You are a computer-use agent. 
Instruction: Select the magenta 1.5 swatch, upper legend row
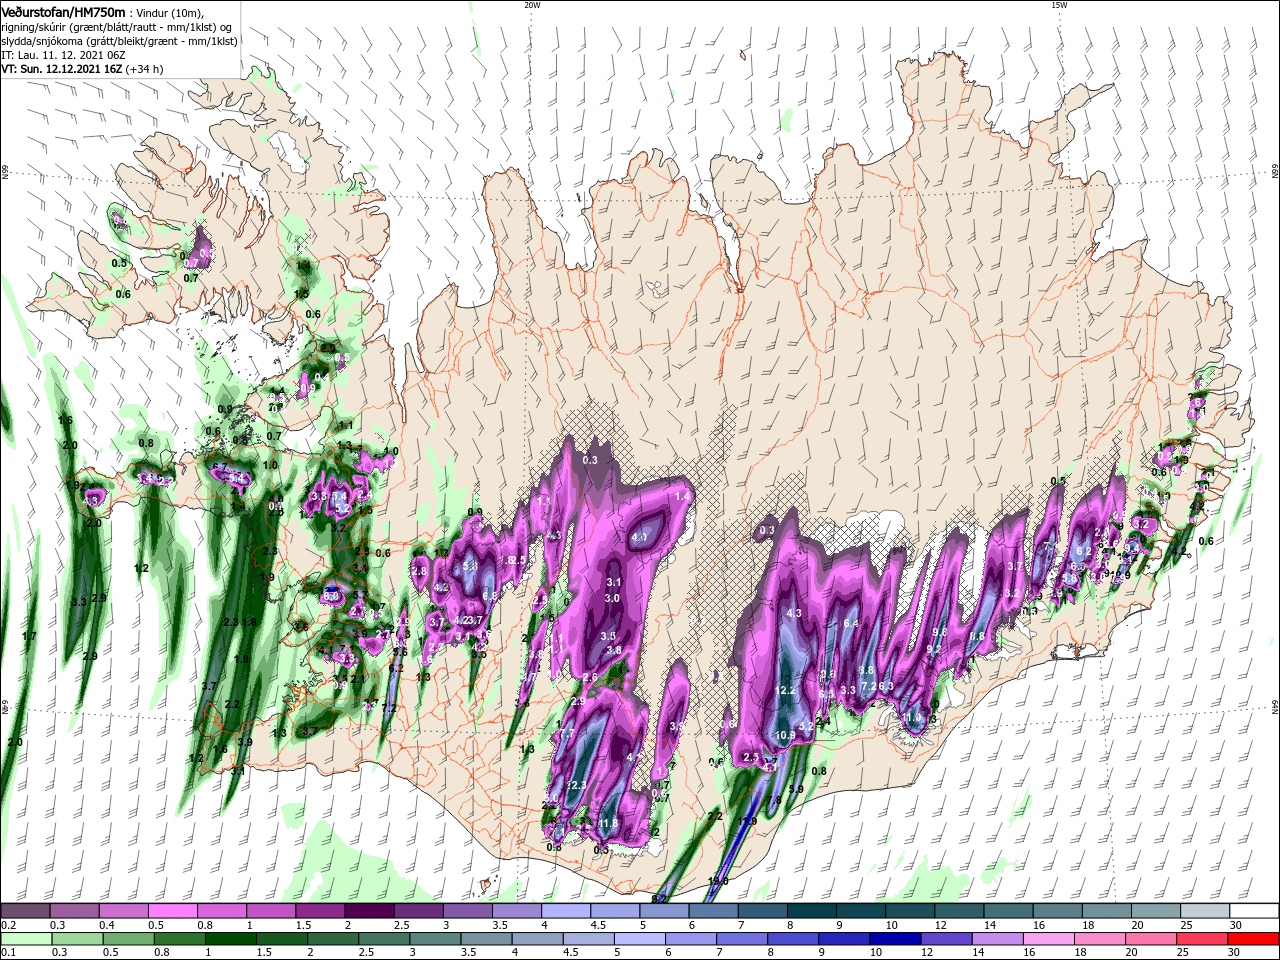[319, 911]
